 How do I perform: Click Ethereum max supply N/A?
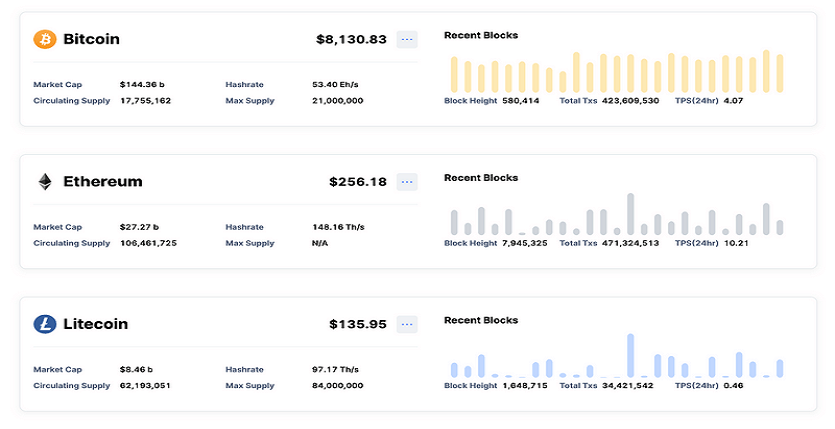[320, 243]
